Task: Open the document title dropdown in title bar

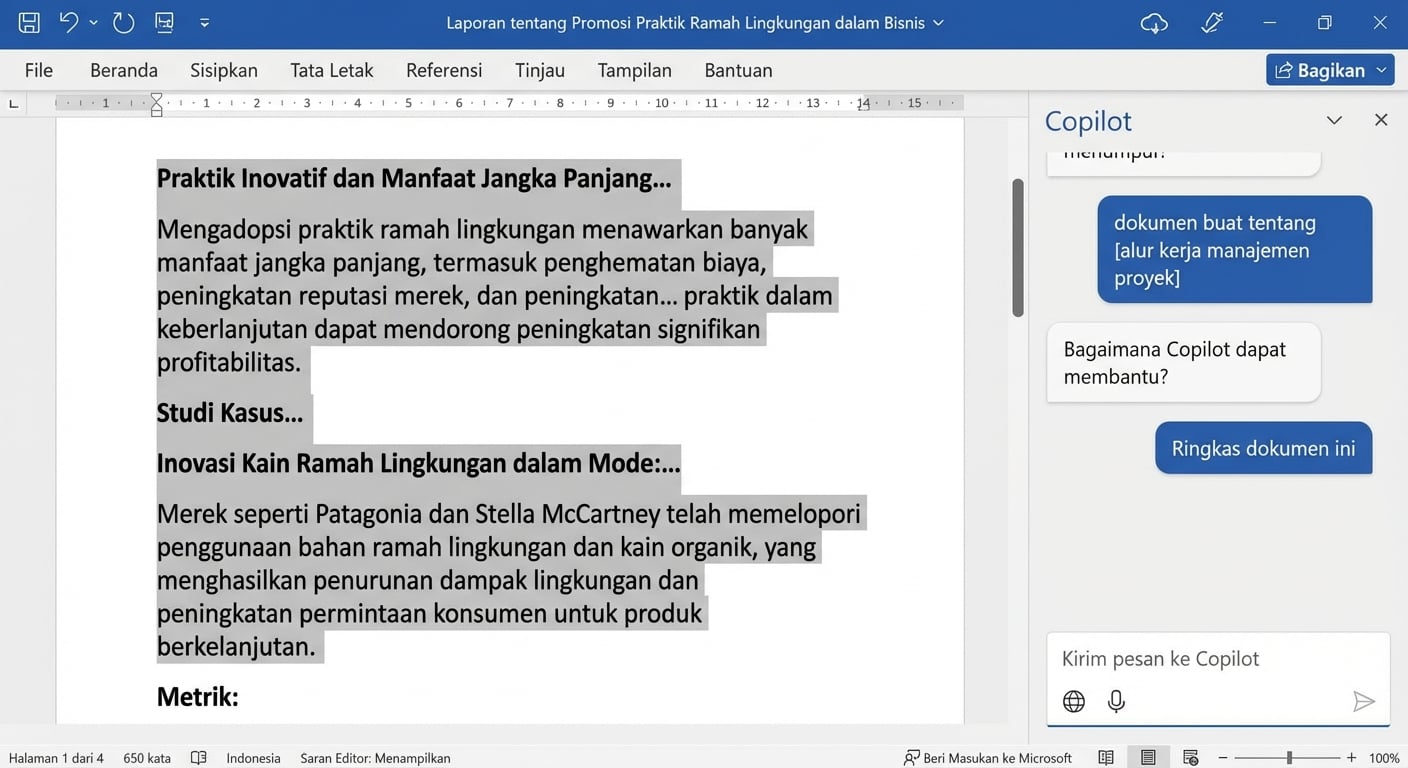Action: click(938, 22)
